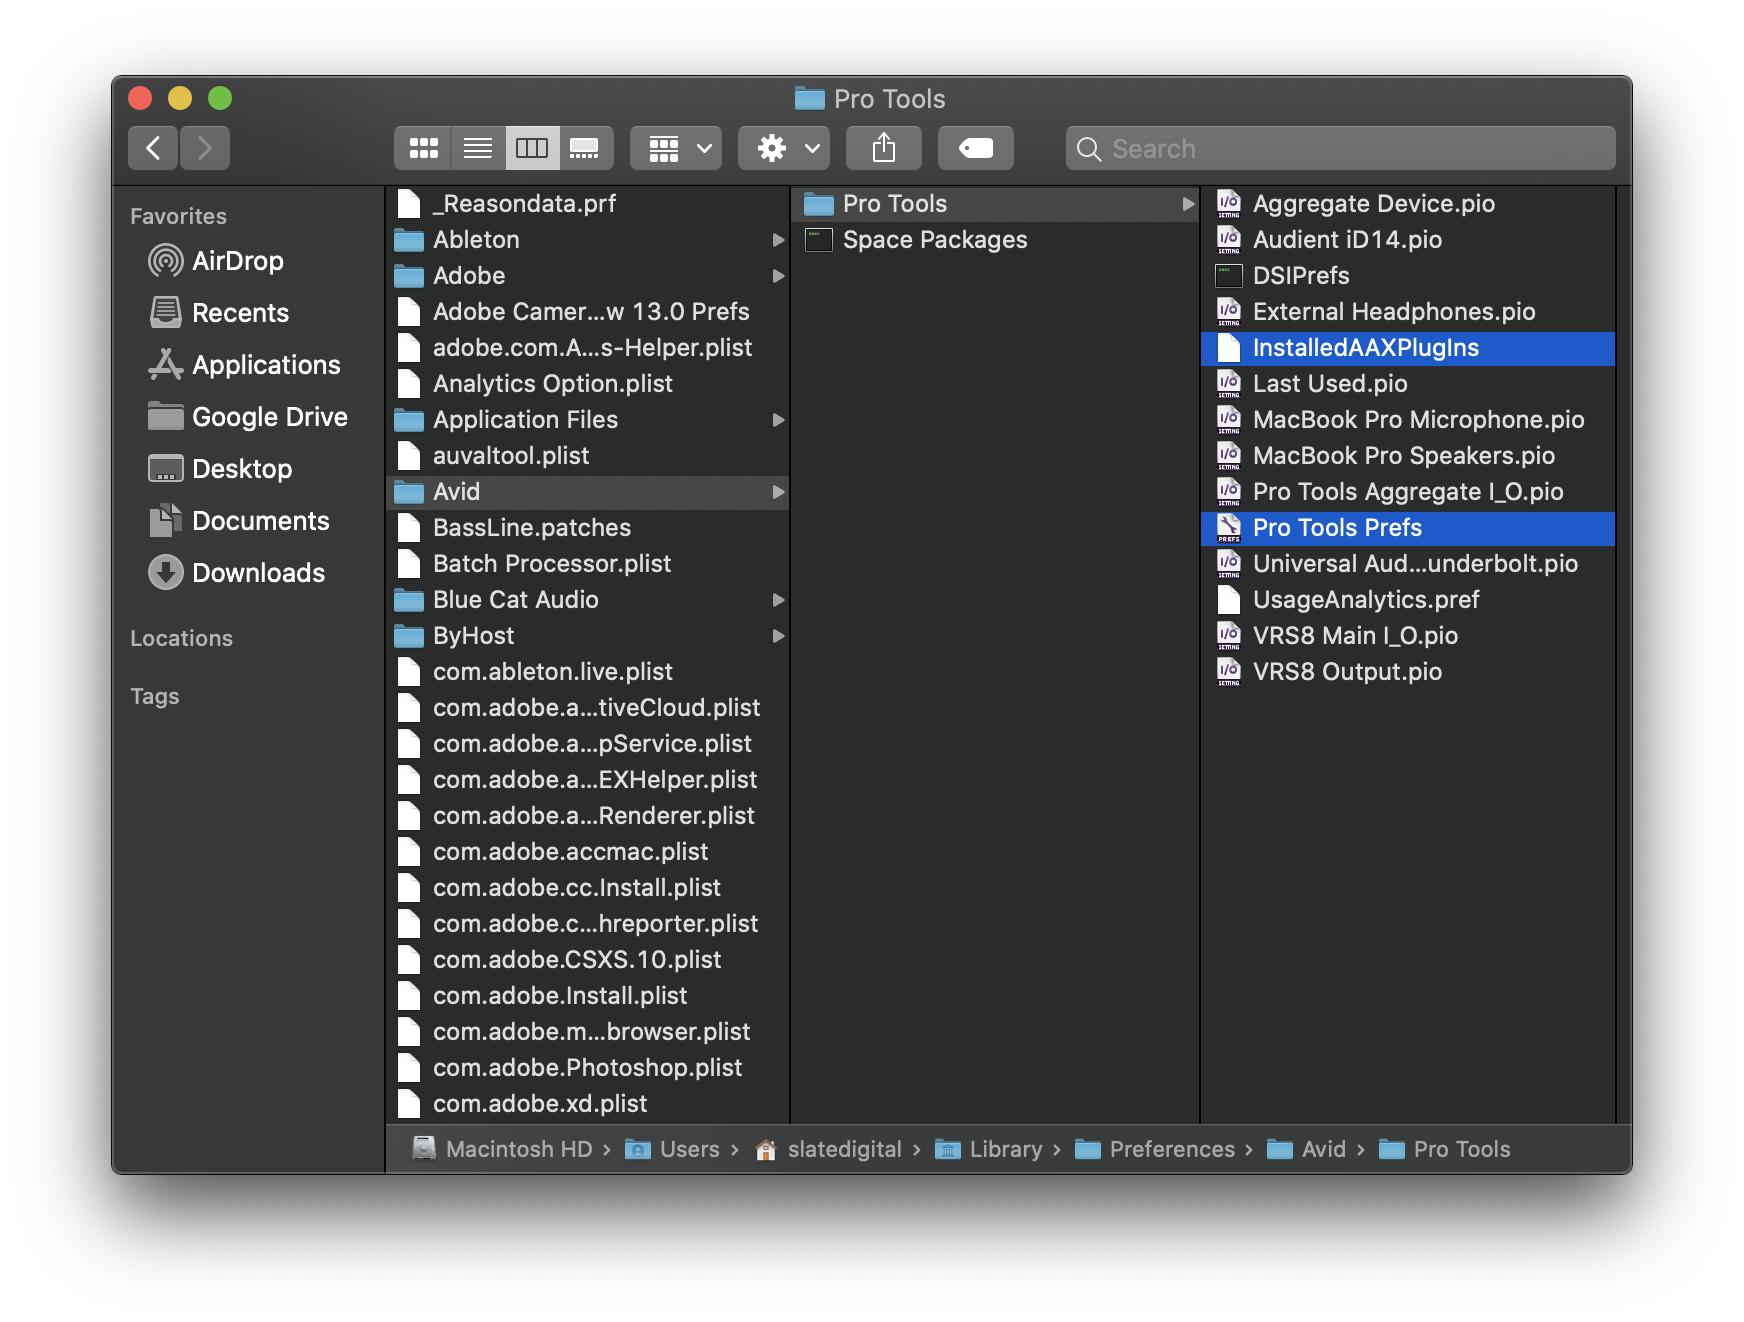Select the Pro Tools folder in second column

(x=995, y=204)
